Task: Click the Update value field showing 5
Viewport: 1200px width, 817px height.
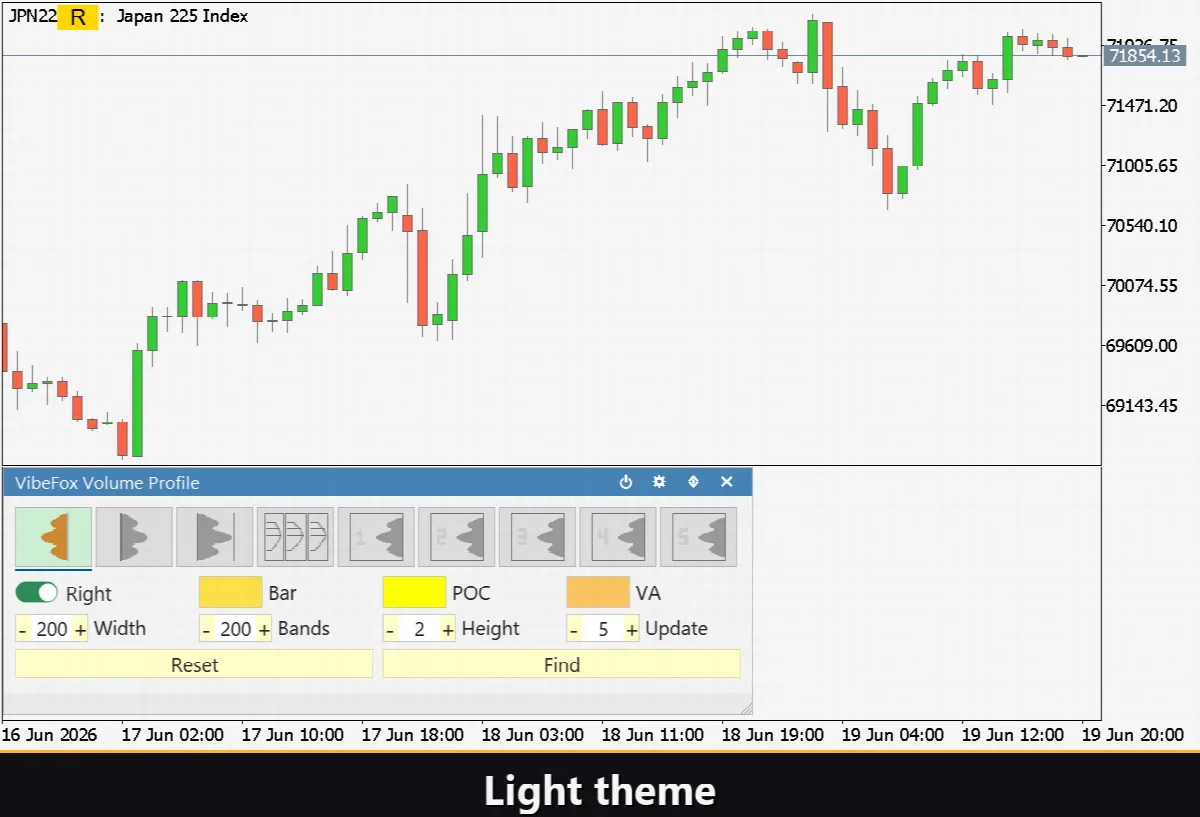Action: (x=604, y=629)
